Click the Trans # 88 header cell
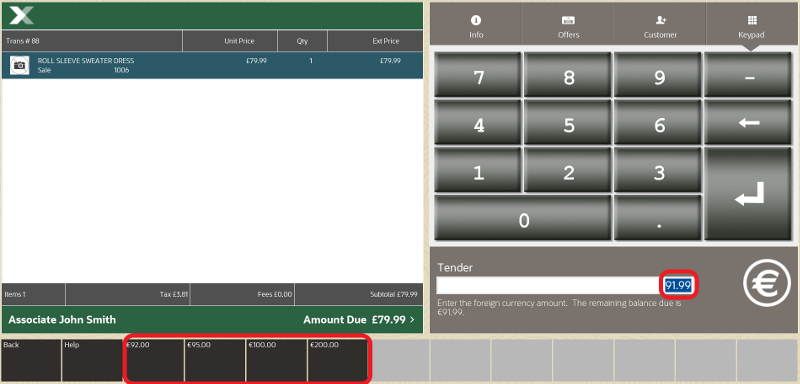 [92, 41]
